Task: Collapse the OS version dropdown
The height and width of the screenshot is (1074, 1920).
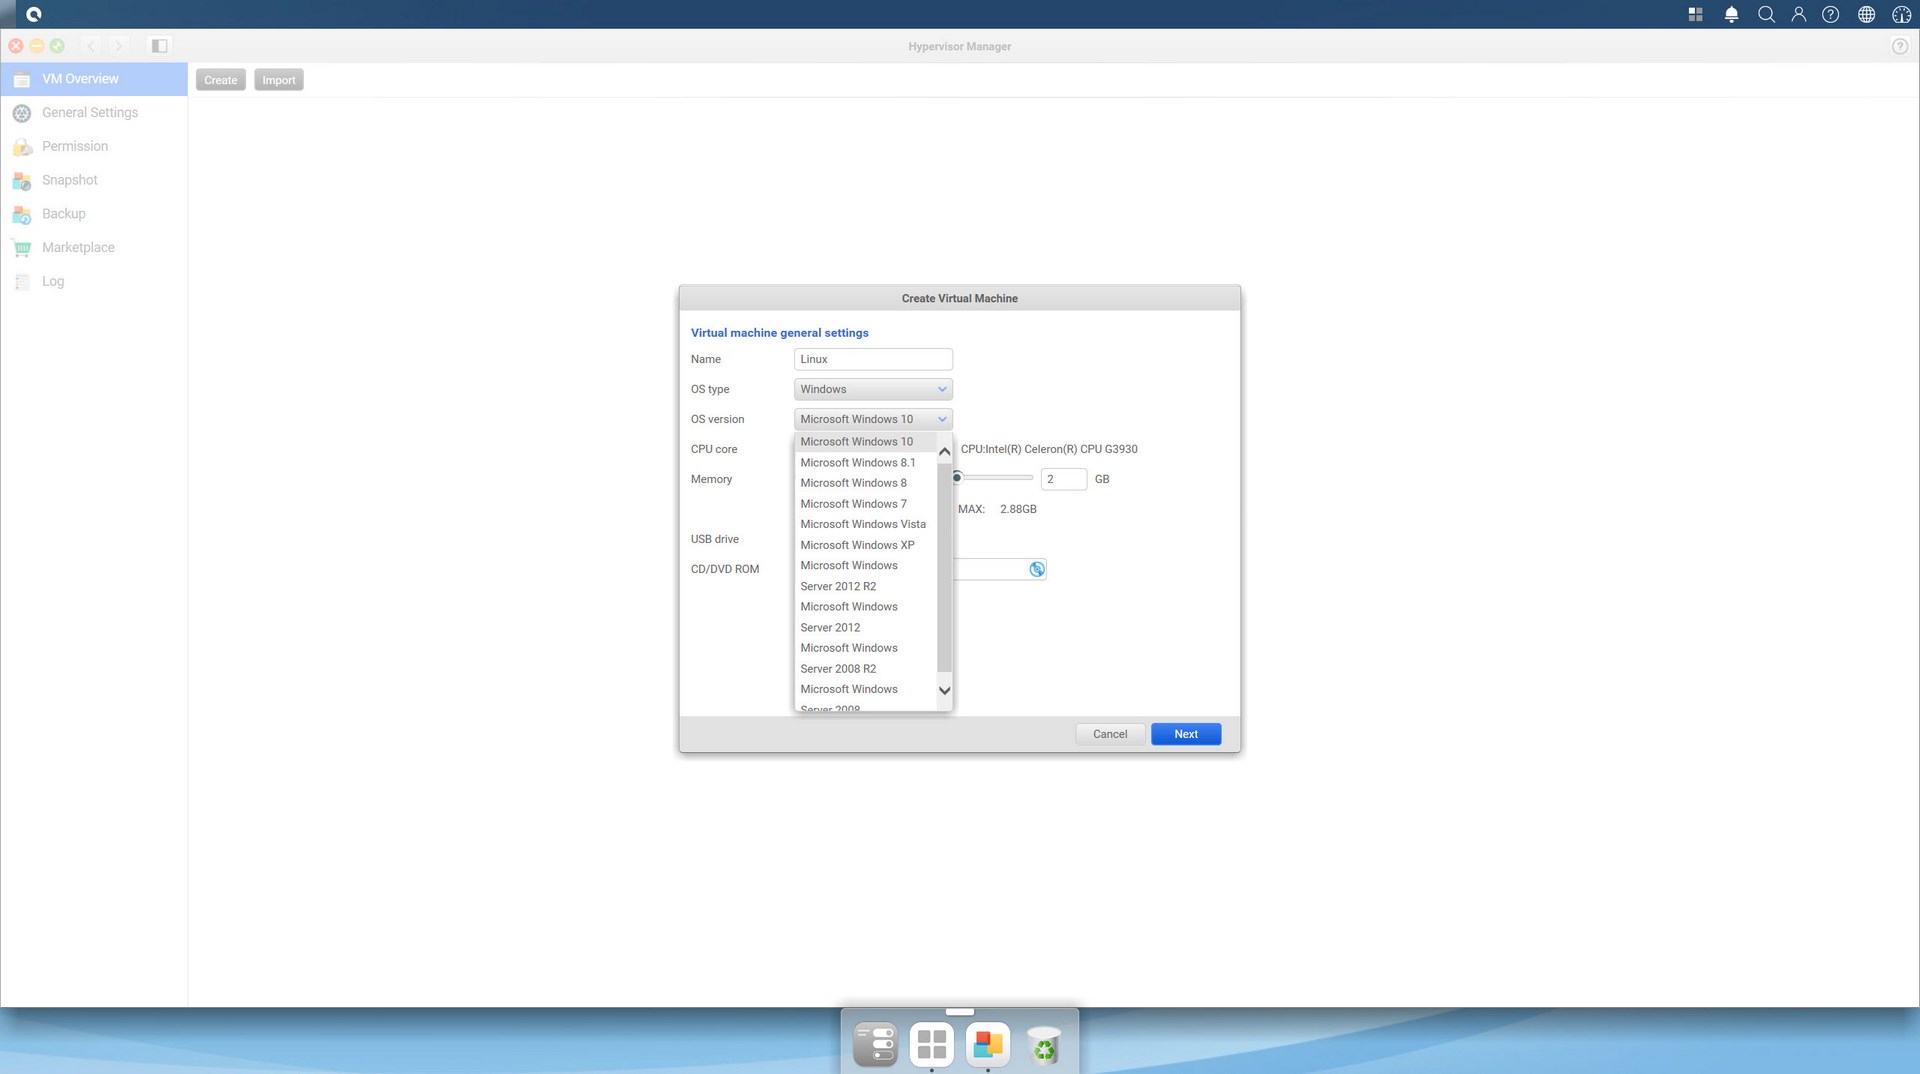Action: [x=873, y=419]
